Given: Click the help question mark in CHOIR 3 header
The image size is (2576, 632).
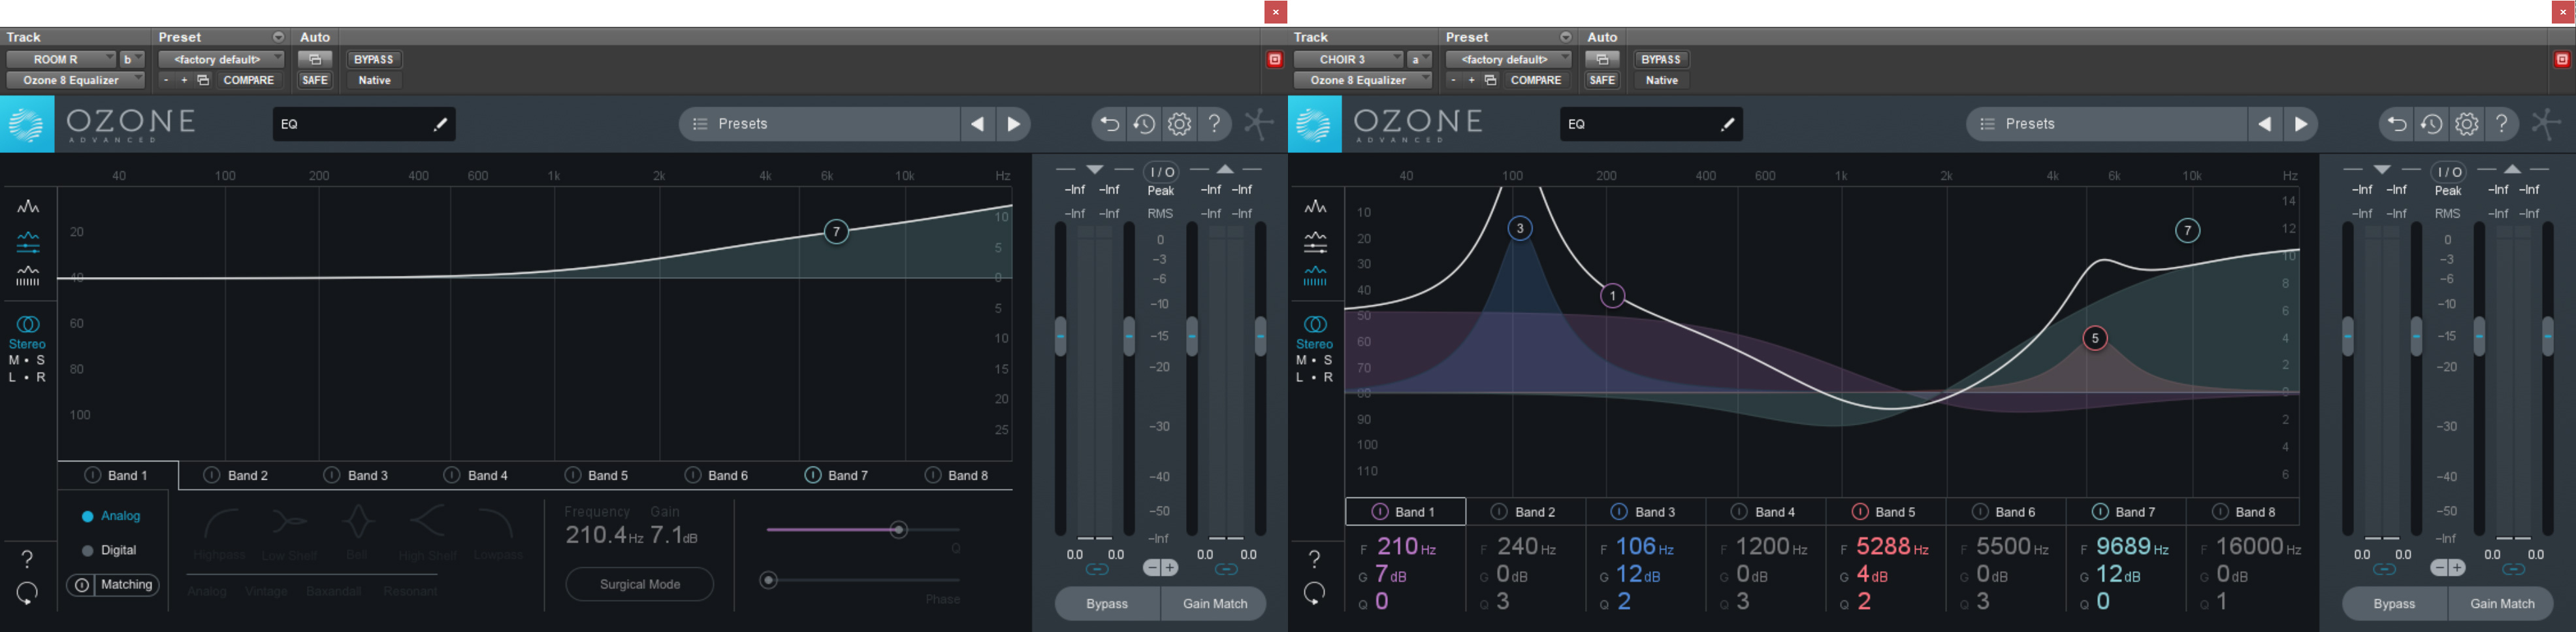Looking at the screenshot, I should coord(2501,124).
